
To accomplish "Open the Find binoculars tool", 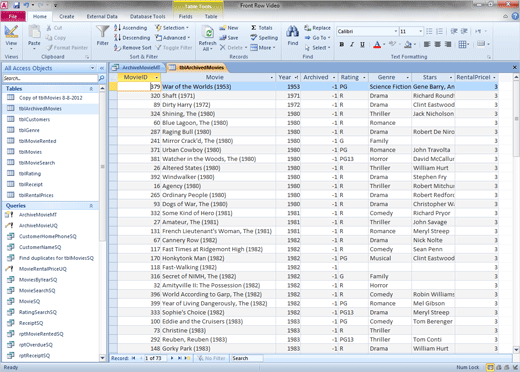I will coord(293,35).
